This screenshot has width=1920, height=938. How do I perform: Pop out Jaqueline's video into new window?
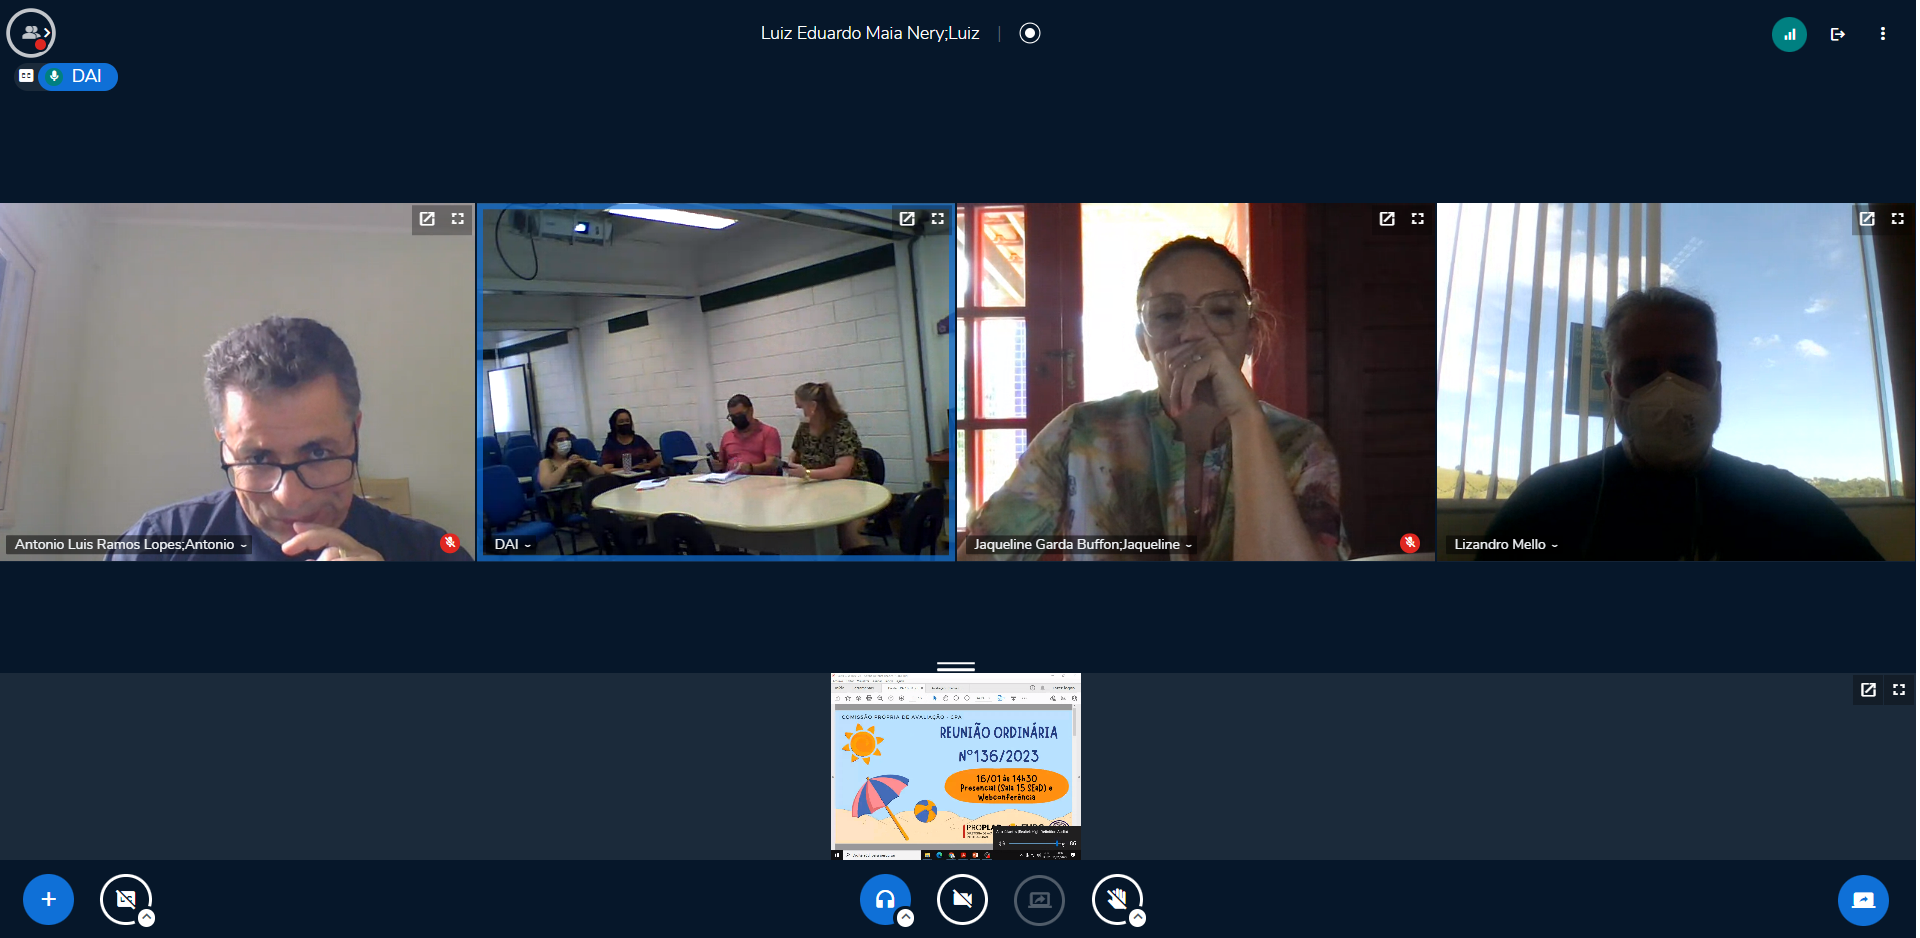(1386, 219)
